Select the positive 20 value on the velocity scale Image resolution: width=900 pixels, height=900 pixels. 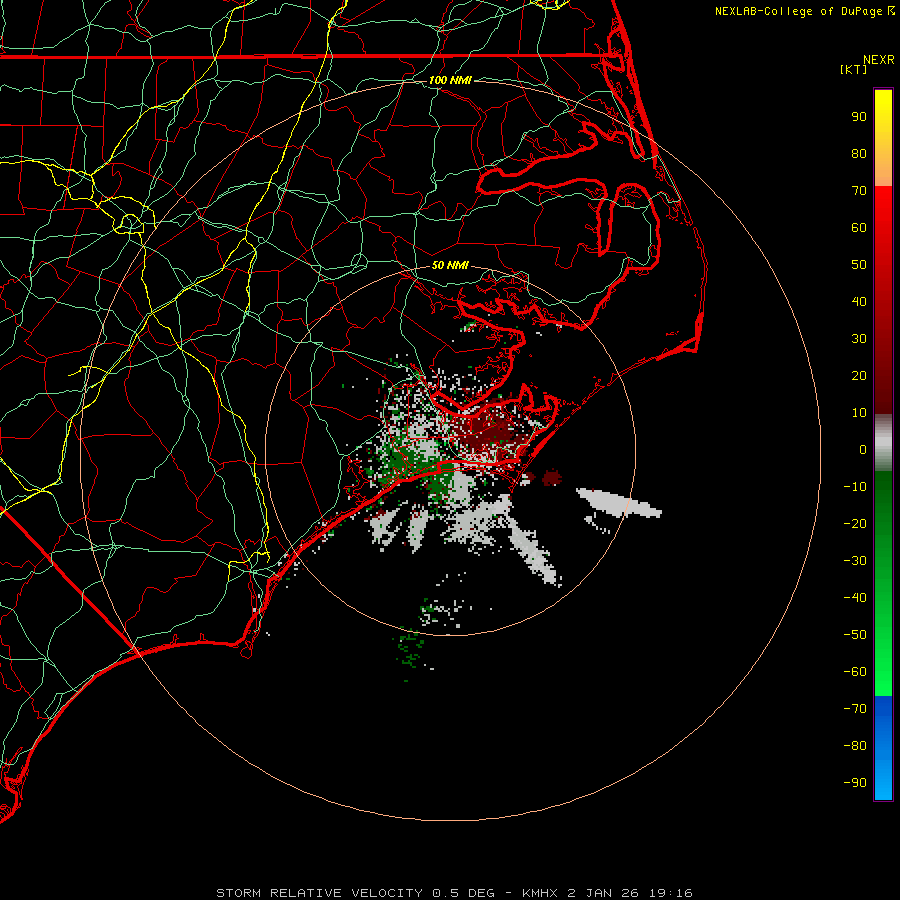[859, 375]
